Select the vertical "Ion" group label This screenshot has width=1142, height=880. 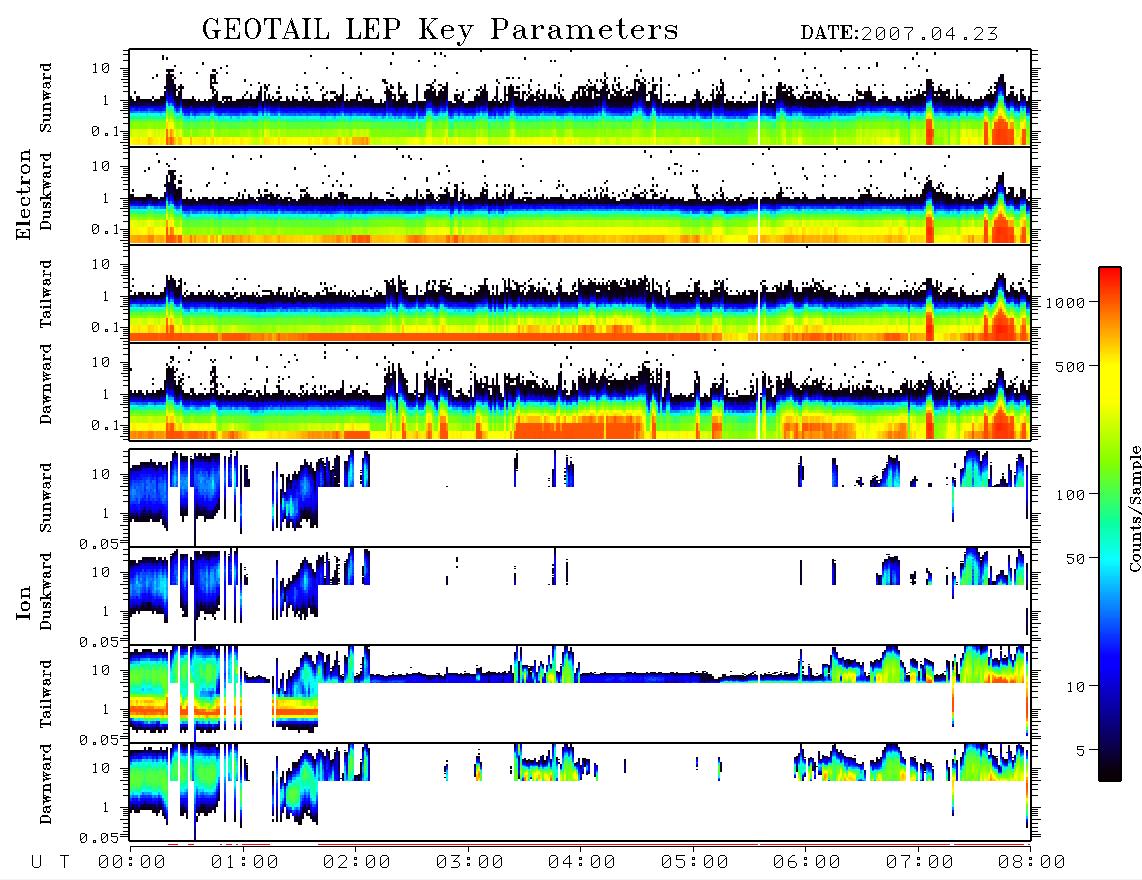tap(23, 602)
